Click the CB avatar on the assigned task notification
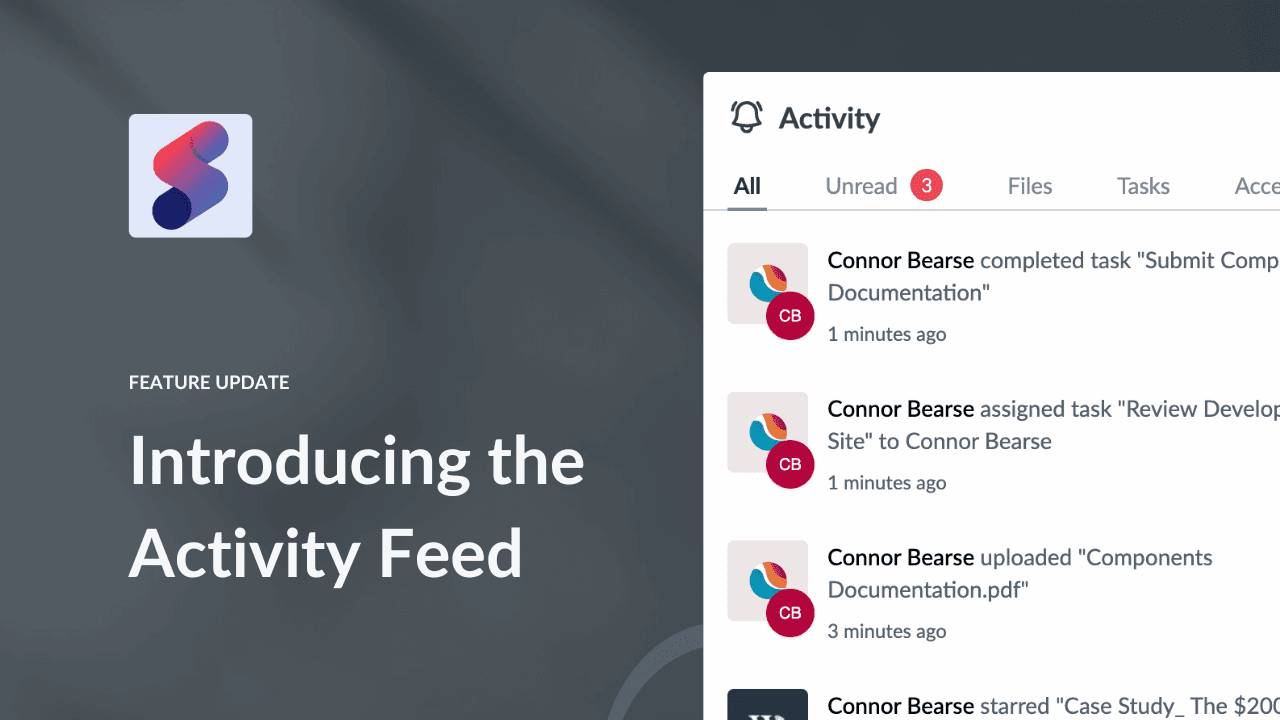The image size is (1280, 720). point(790,464)
